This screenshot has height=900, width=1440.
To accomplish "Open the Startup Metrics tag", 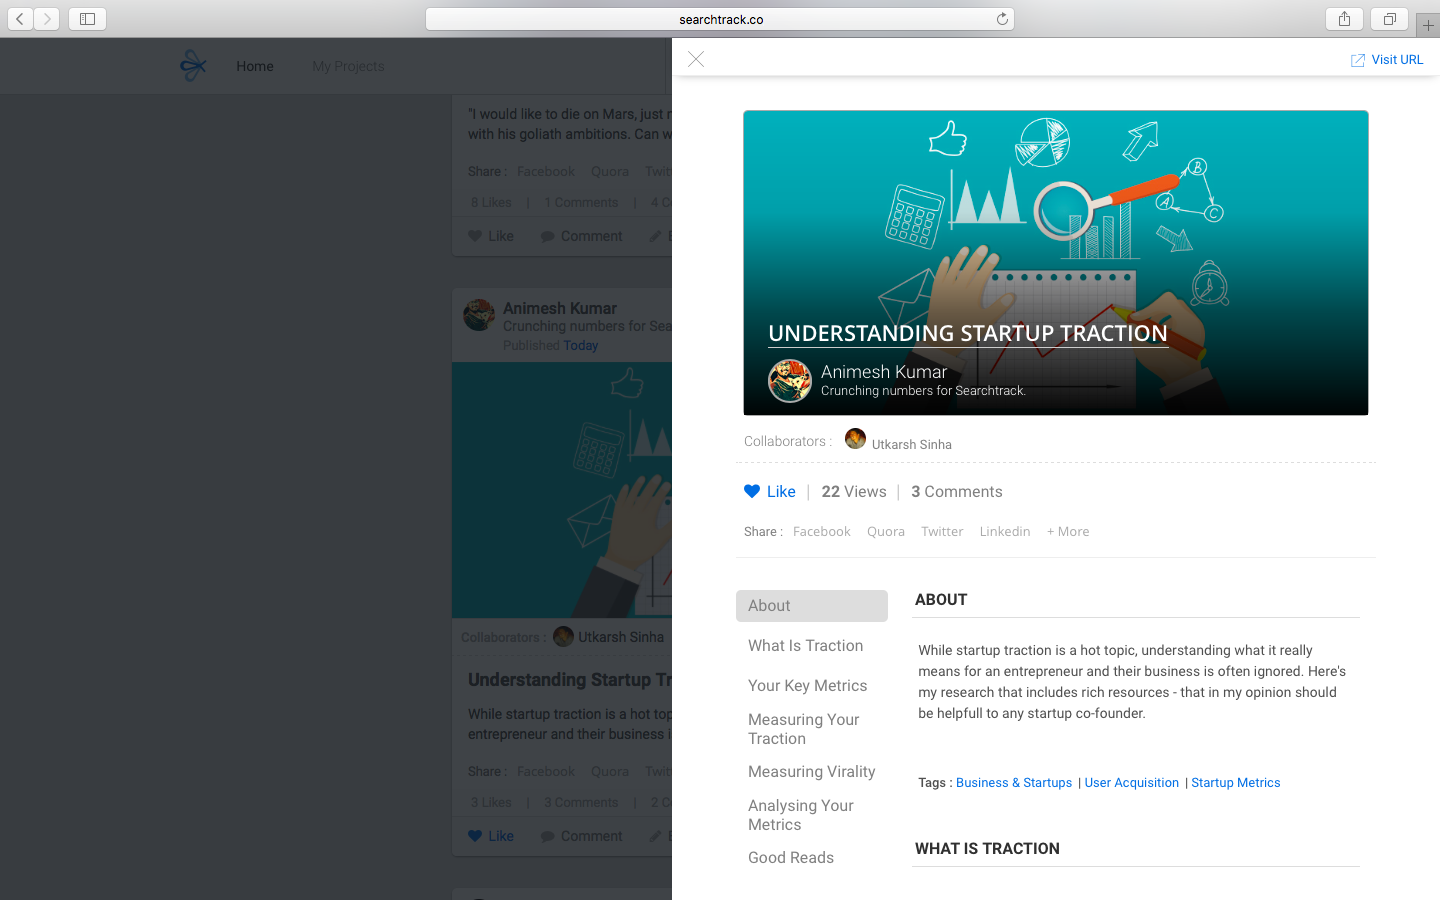I will click(1236, 783).
